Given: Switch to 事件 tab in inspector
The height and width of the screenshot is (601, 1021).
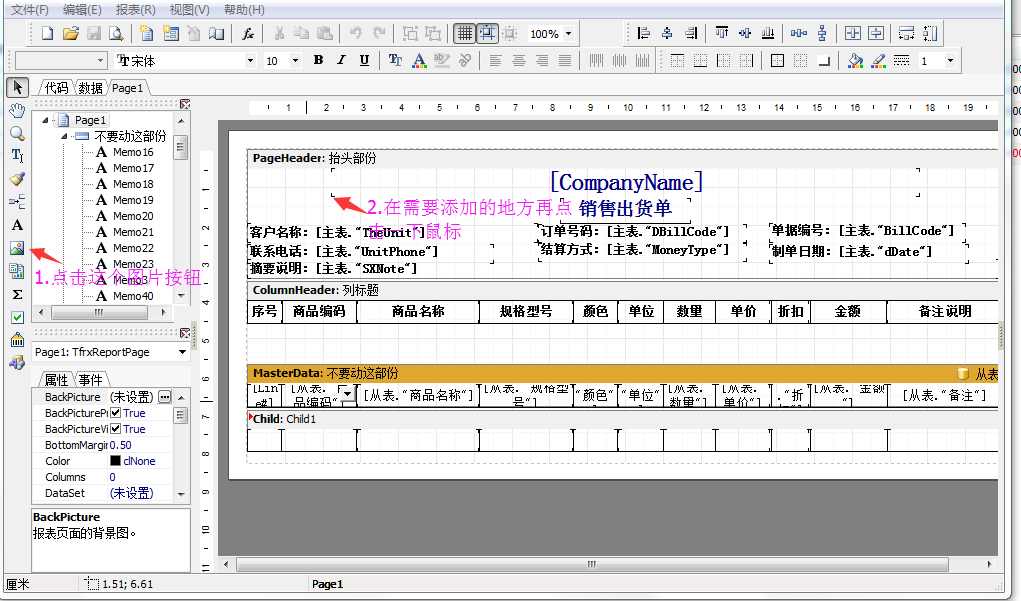Looking at the screenshot, I should pos(91,379).
